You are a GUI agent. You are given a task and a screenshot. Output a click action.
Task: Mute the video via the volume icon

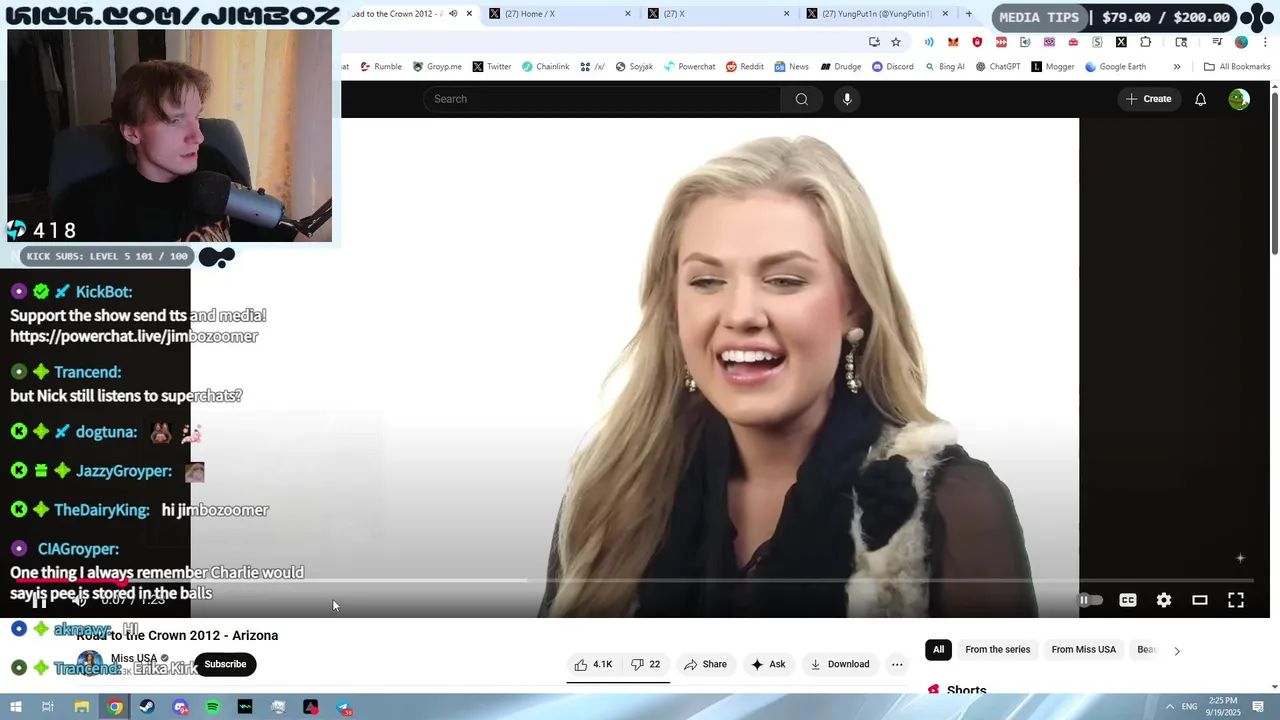[79, 600]
